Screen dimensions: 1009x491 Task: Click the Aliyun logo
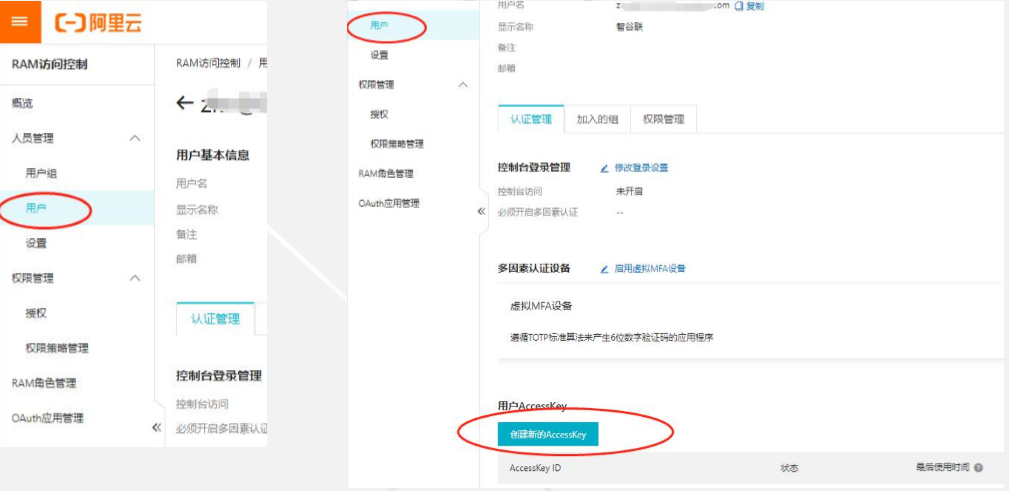(x=98, y=23)
